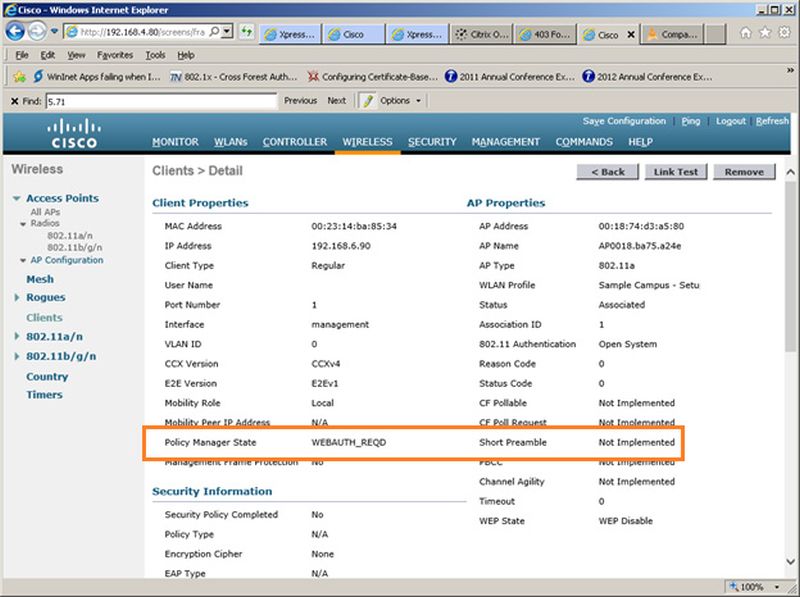Click the < Back button
The width and height of the screenshot is (800, 597).
(608, 172)
